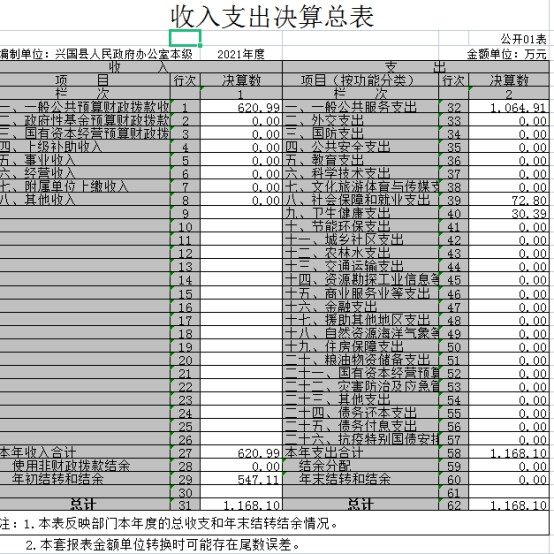Select the empty highlighted cell below the title
This screenshot has height=554, width=554.
[x=185, y=38]
